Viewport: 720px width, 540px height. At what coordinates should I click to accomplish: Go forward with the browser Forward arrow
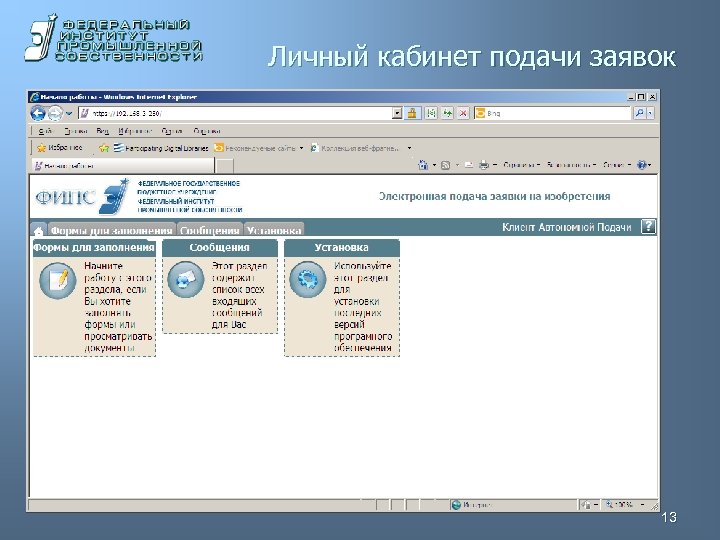[x=55, y=113]
